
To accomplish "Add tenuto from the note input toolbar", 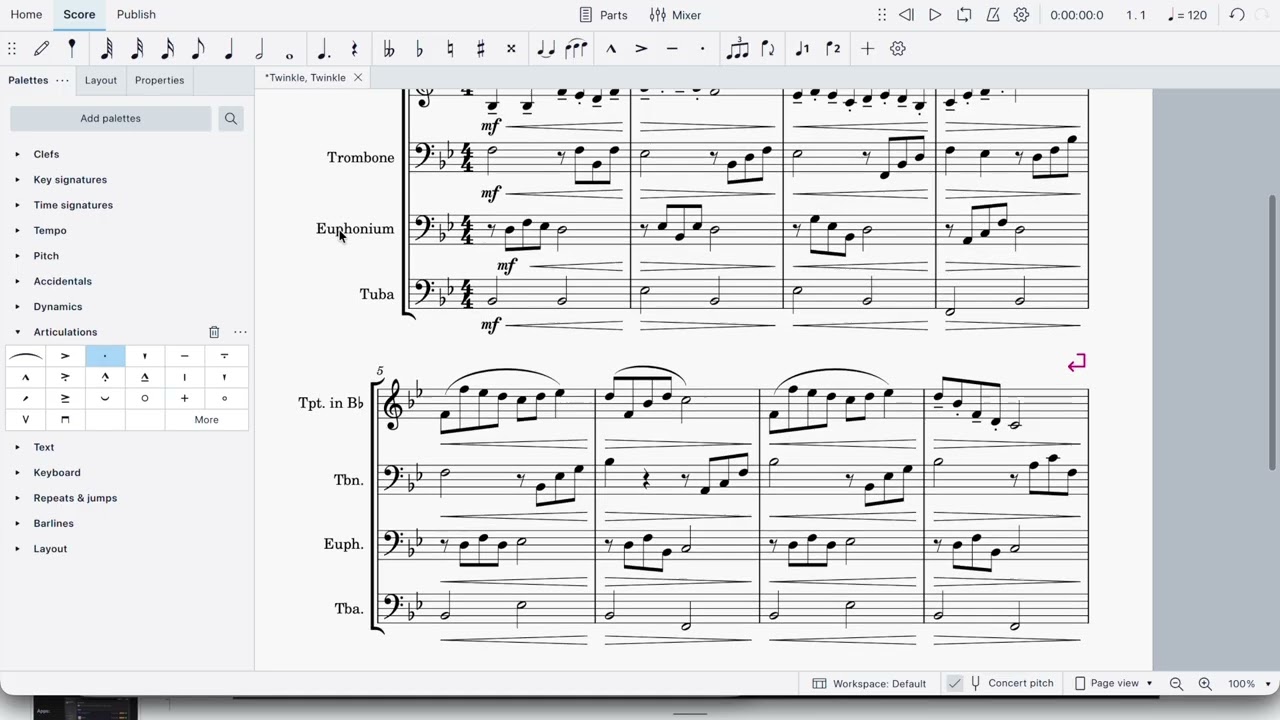I will point(672,48).
